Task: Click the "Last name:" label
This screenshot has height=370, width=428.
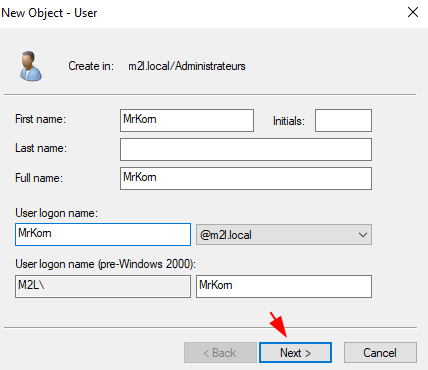Action: 41,148
